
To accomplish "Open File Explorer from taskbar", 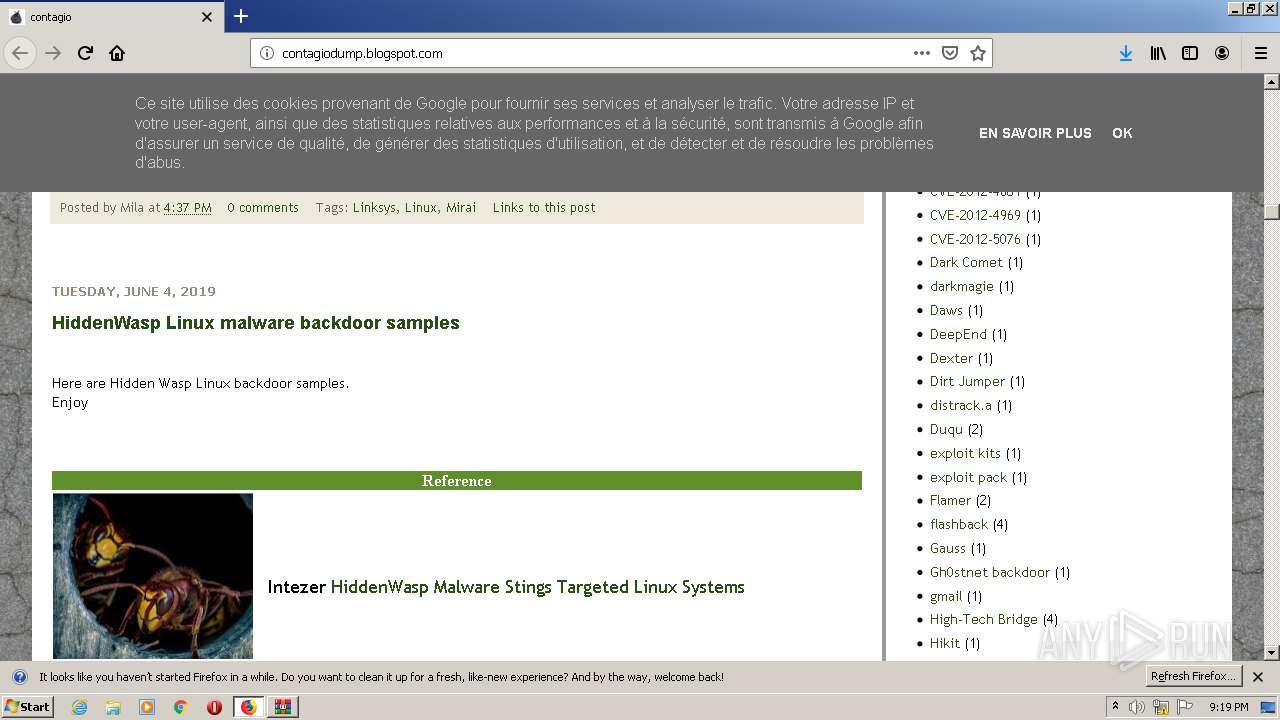I will [113, 707].
